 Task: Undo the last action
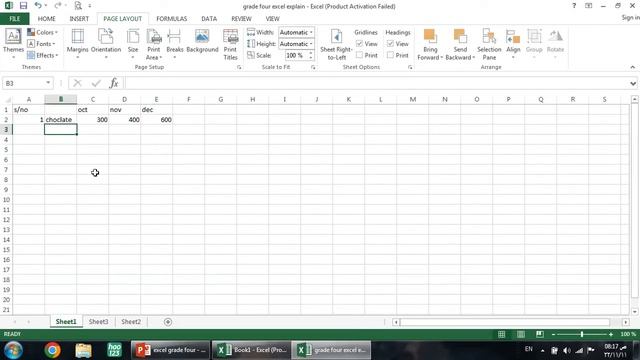tap(38, 6)
